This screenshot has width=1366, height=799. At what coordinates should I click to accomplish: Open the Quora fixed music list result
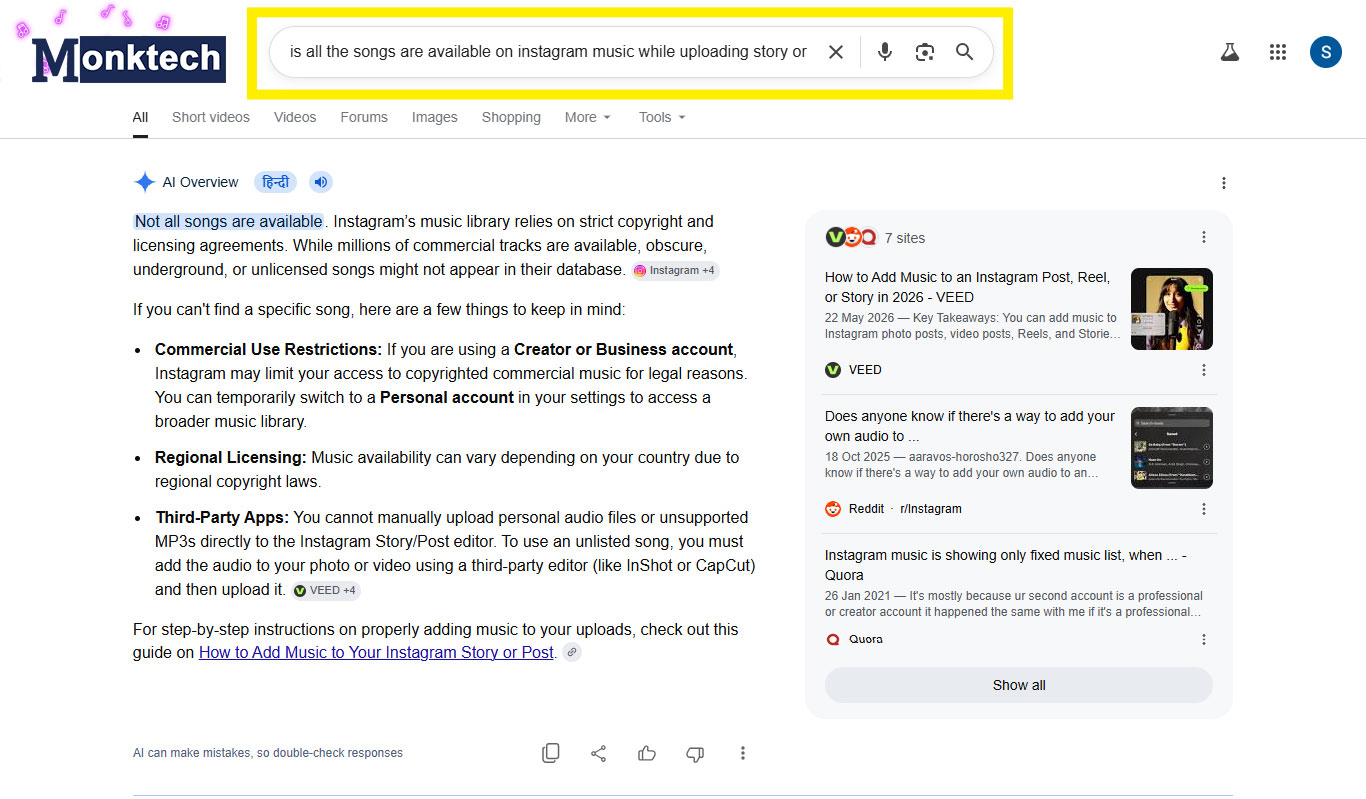click(x=1006, y=565)
